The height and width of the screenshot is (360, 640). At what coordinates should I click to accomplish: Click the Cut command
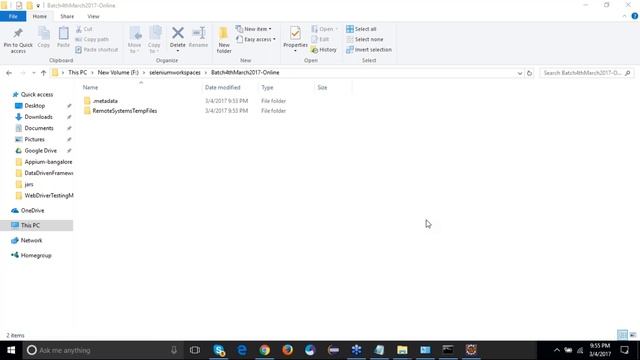point(84,29)
